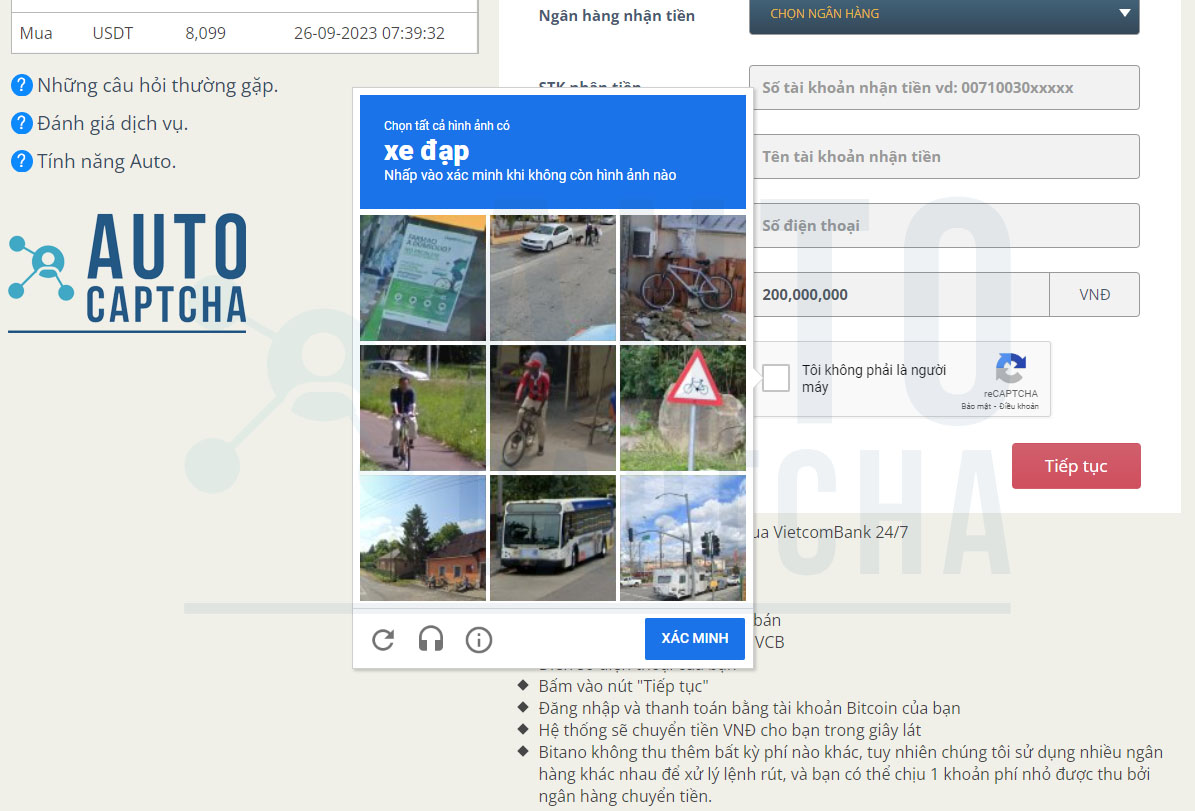Open Những câu hỏi thường gặp link
This screenshot has width=1195, height=811.
point(158,85)
